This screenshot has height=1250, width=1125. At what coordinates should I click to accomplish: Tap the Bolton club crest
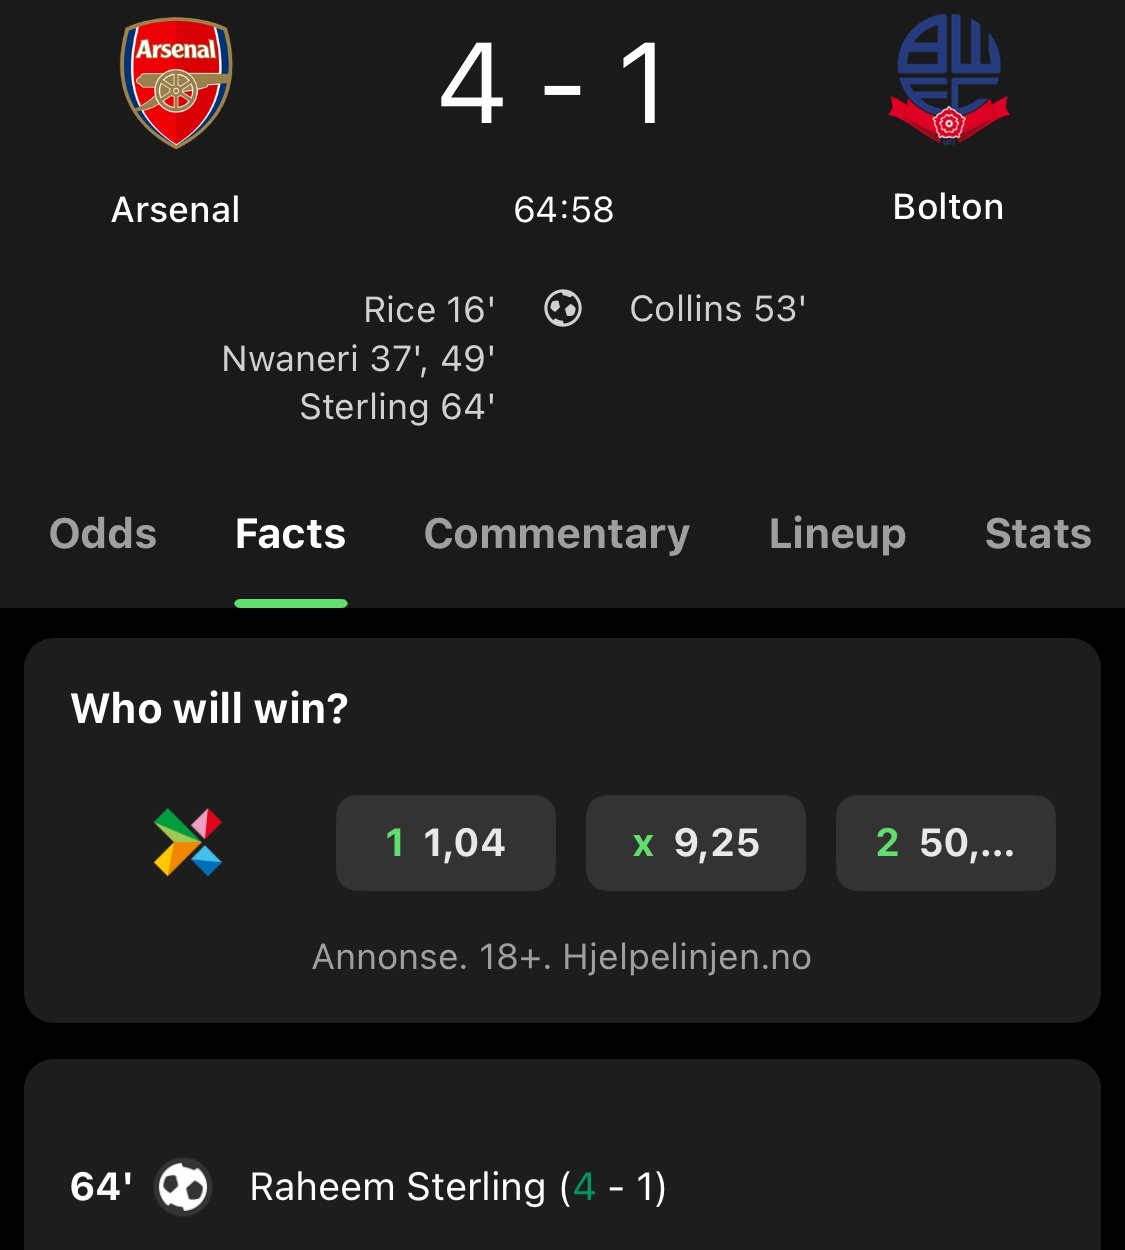point(948,80)
